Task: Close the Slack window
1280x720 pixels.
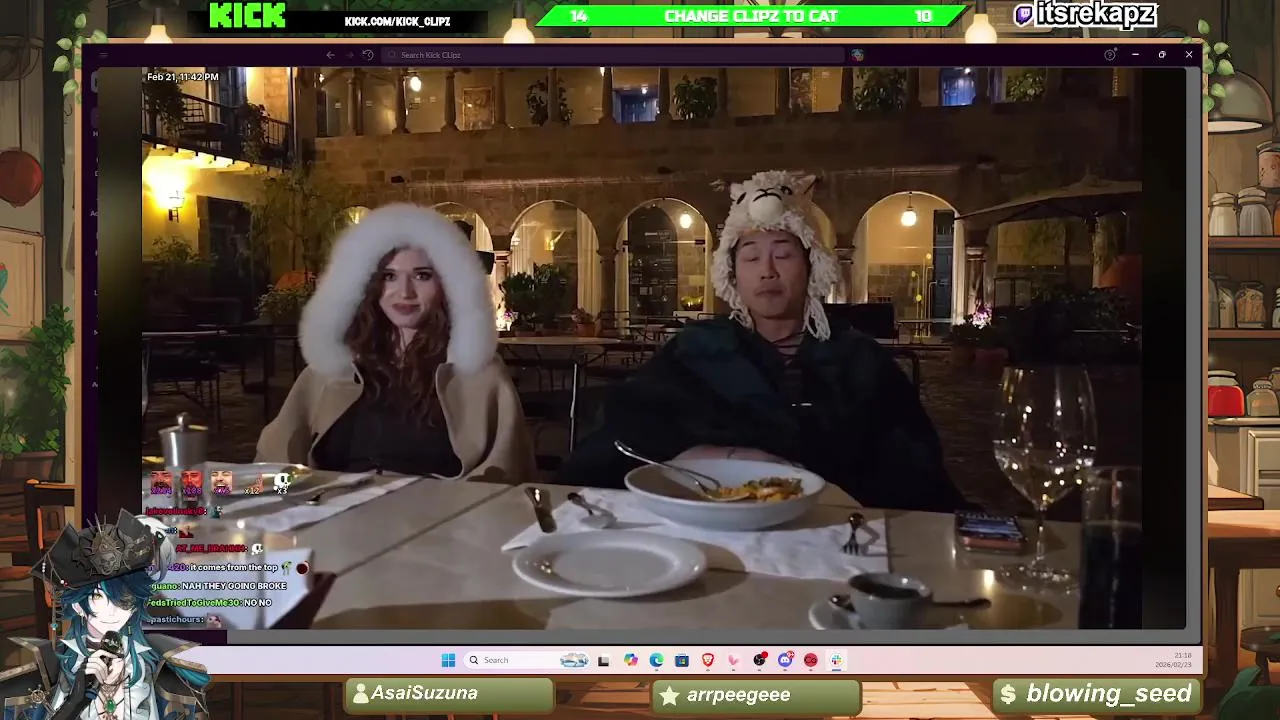Action: pyautogui.click(x=1189, y=55)
